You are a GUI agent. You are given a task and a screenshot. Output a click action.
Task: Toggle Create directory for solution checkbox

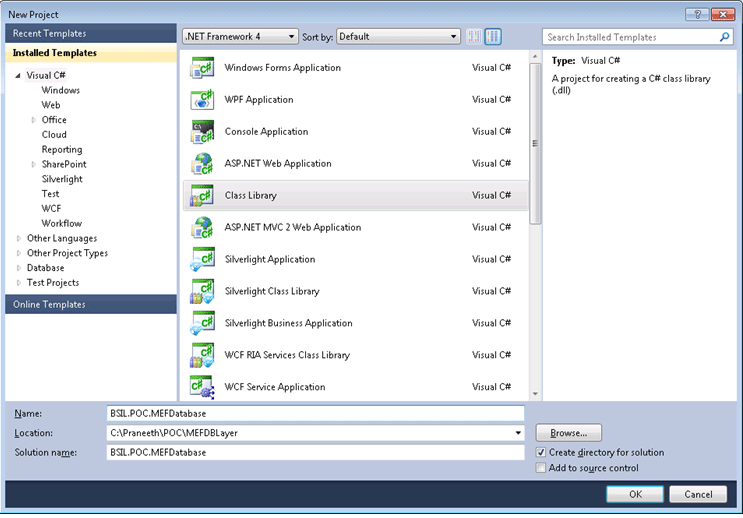tap(541, 452)
